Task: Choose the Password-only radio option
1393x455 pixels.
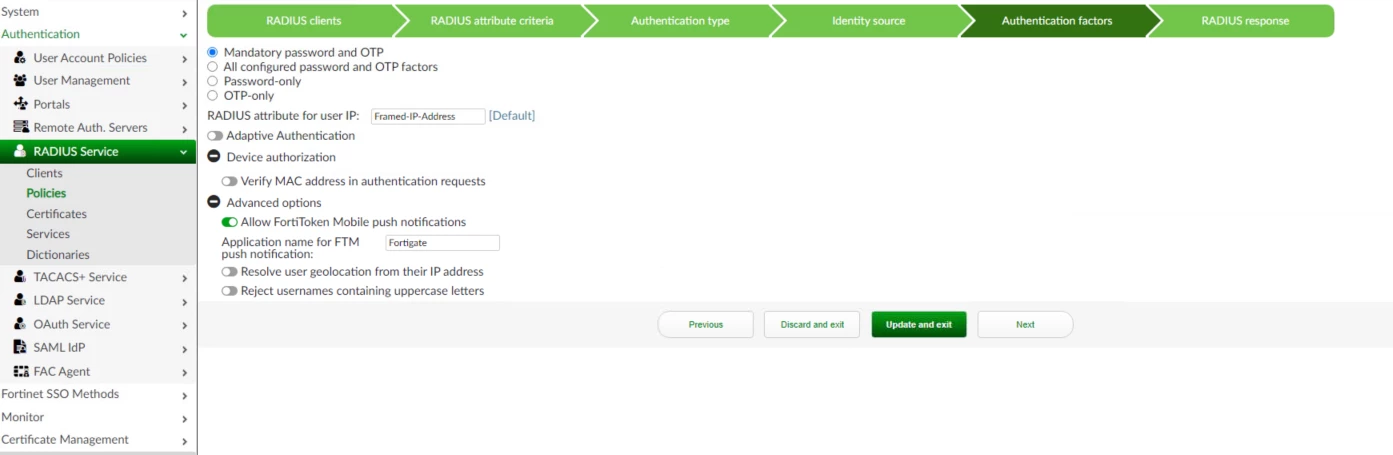Action: pos(212,81)
